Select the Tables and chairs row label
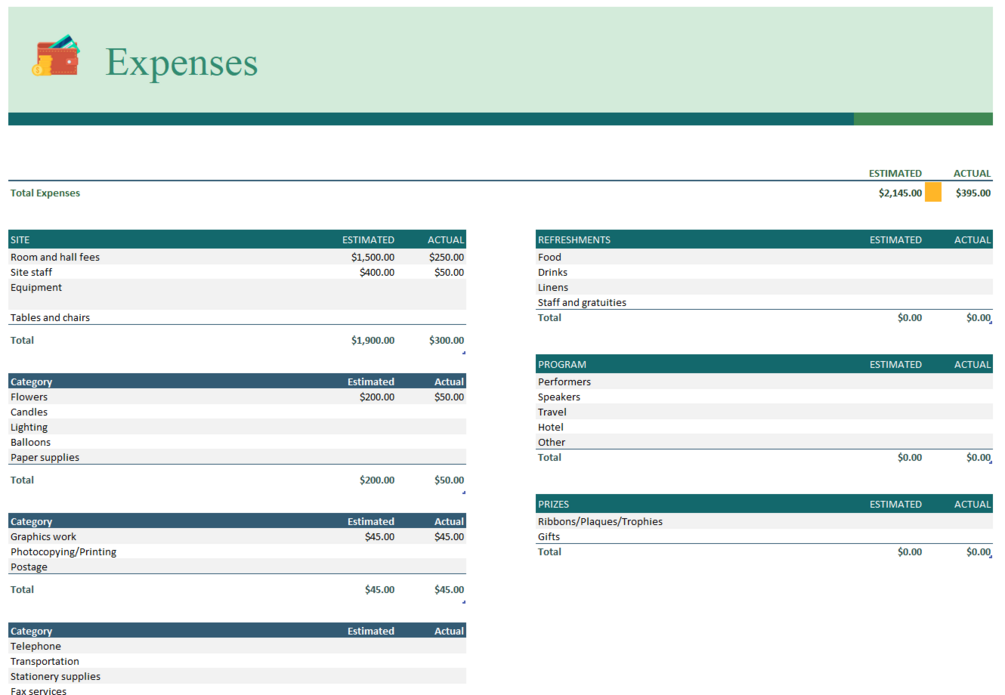Screen dimensions: 1005x695 [x=50, y=317]
